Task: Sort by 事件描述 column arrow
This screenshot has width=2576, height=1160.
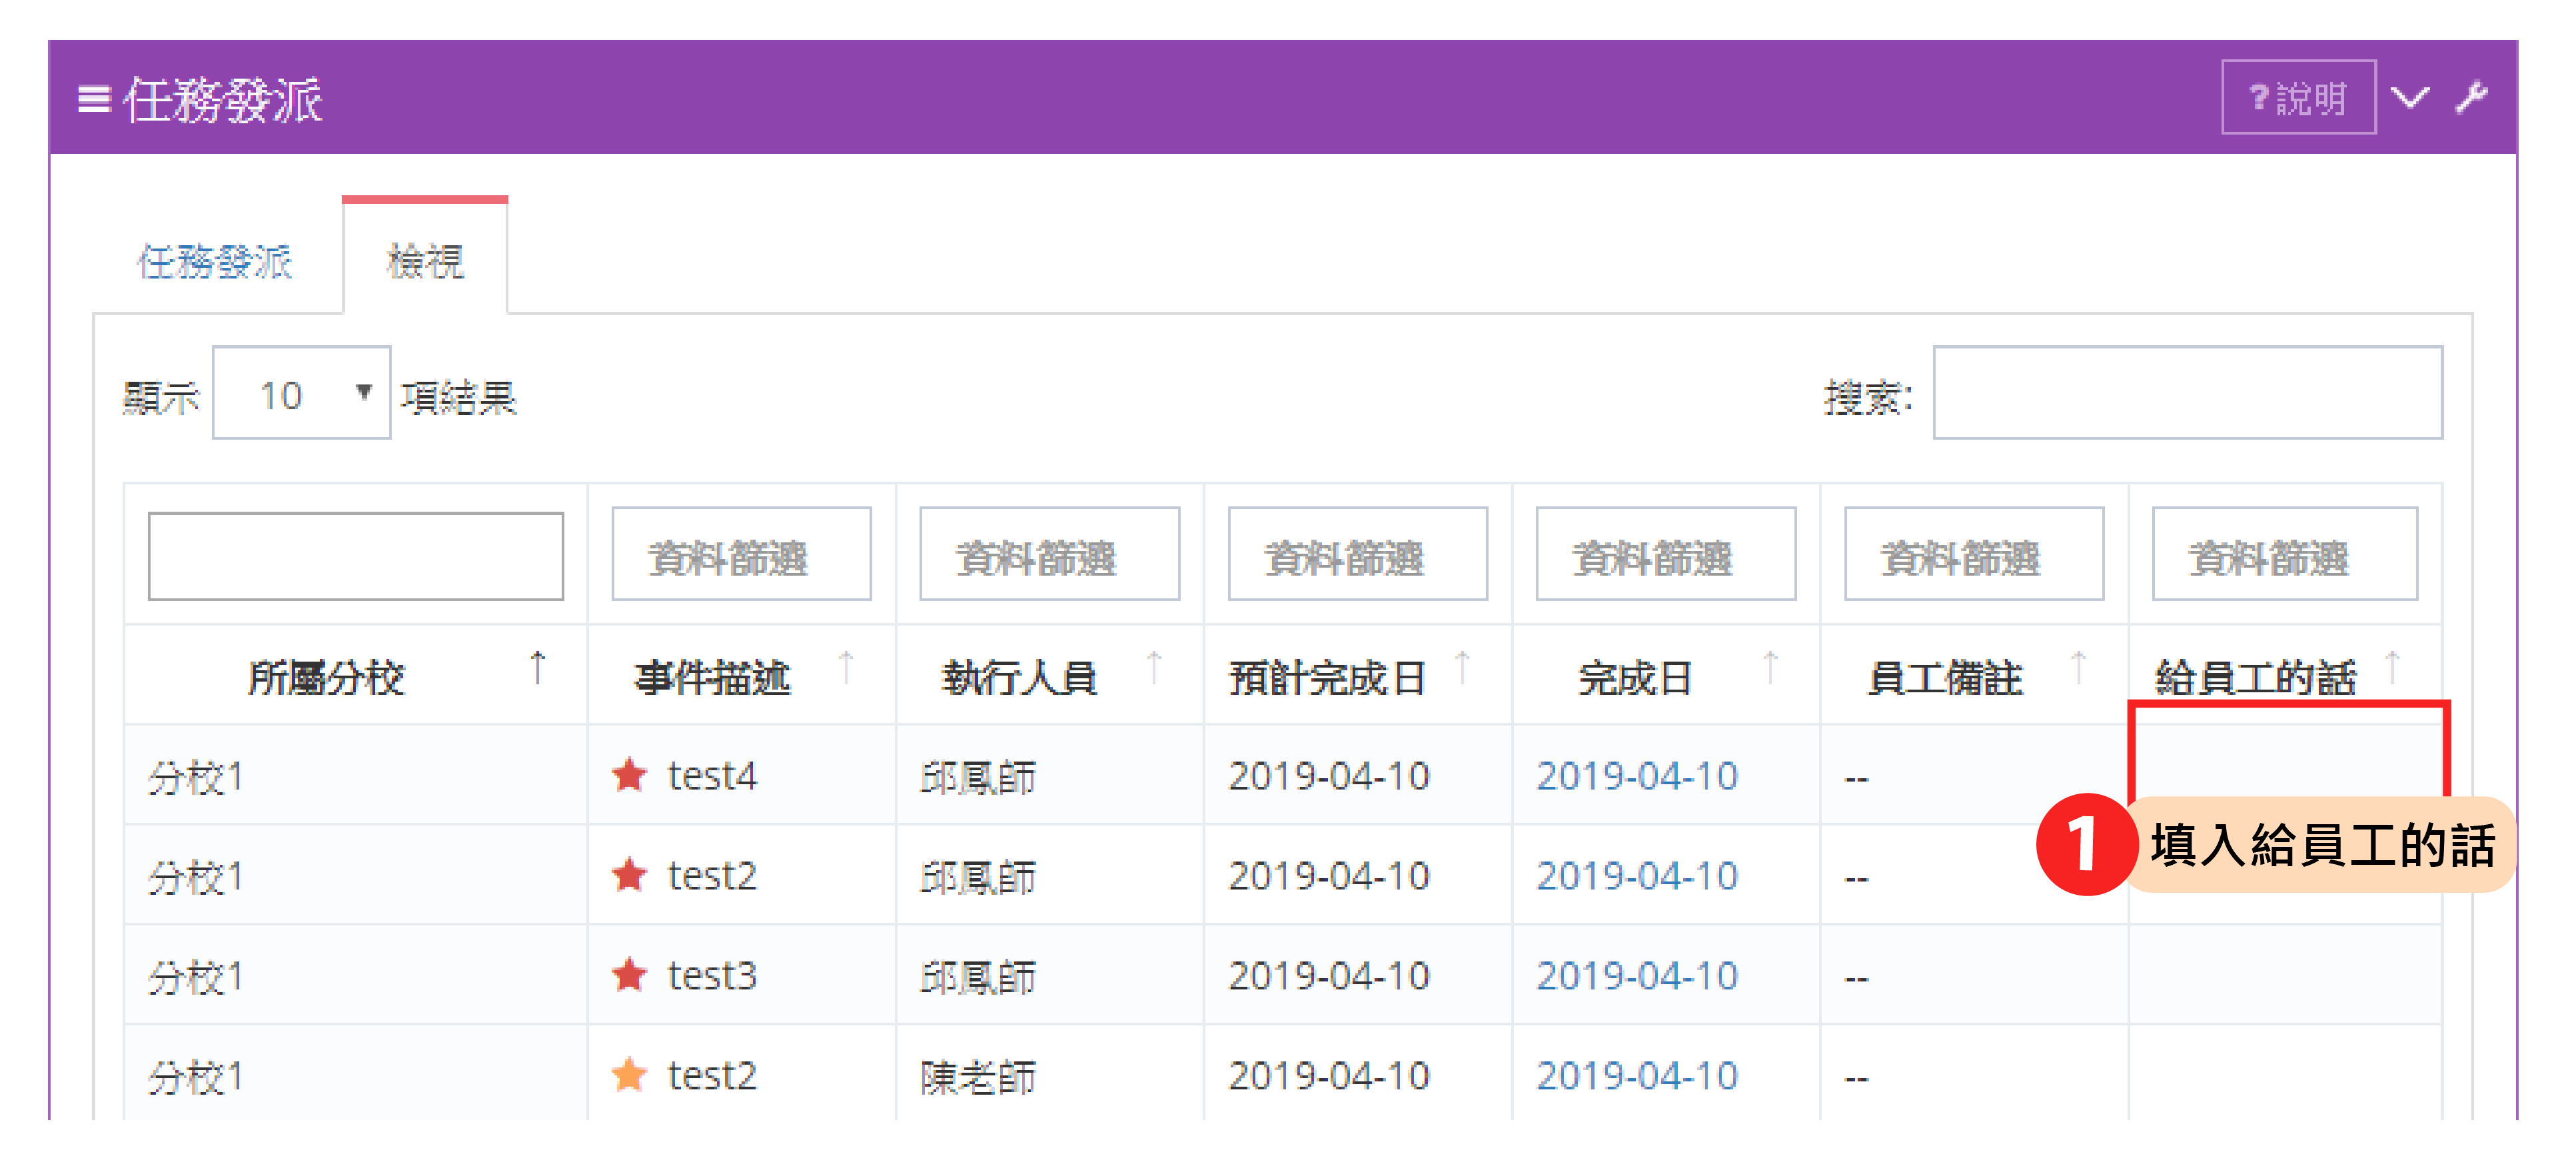Action: 846,667
